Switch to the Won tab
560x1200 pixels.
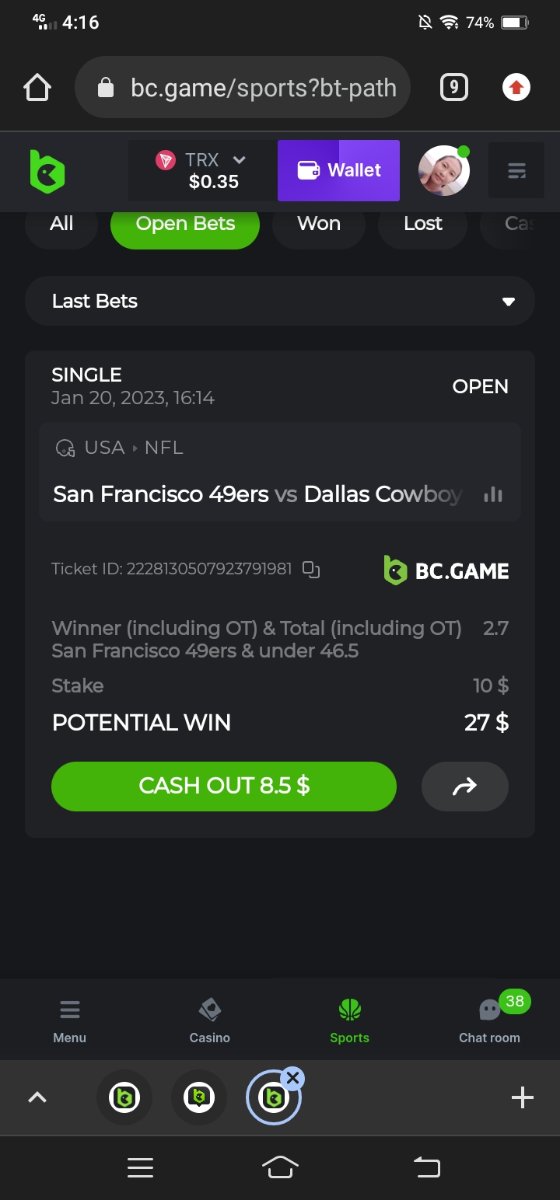tap(319, 223)
